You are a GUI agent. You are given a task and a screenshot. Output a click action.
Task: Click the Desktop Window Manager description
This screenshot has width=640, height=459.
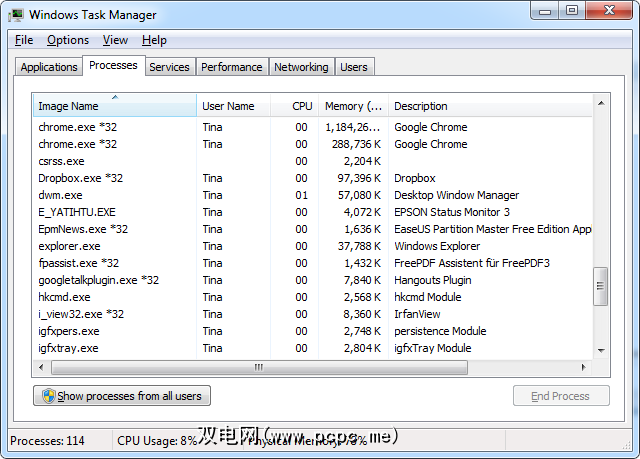[x=456, y=195]
